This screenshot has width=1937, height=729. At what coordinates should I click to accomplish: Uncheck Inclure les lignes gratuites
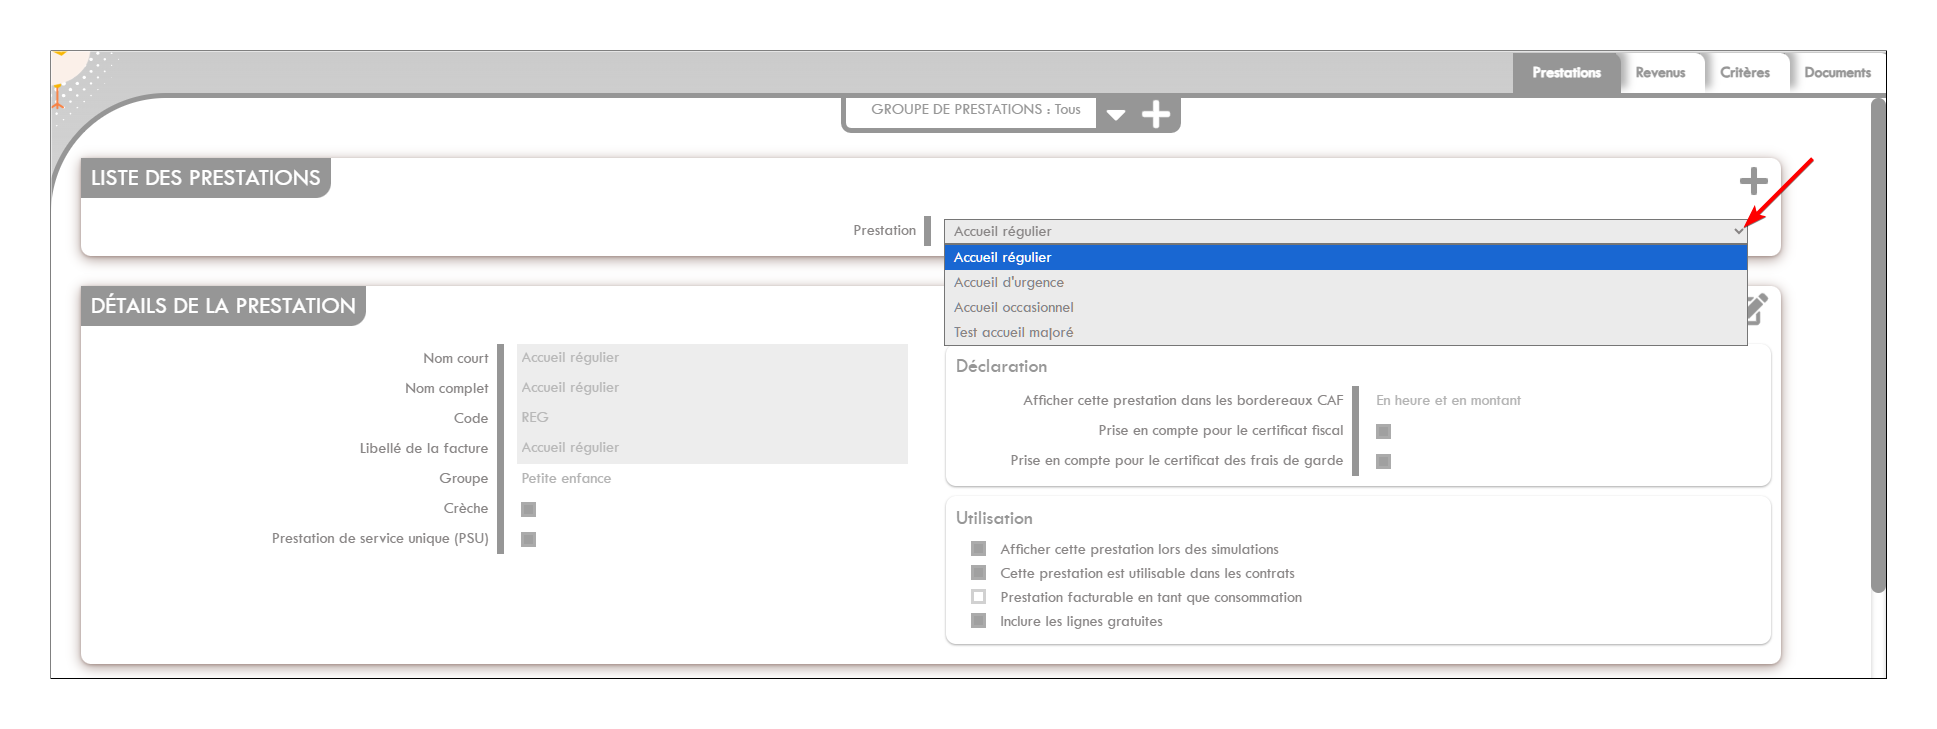[x=979, y=621]
